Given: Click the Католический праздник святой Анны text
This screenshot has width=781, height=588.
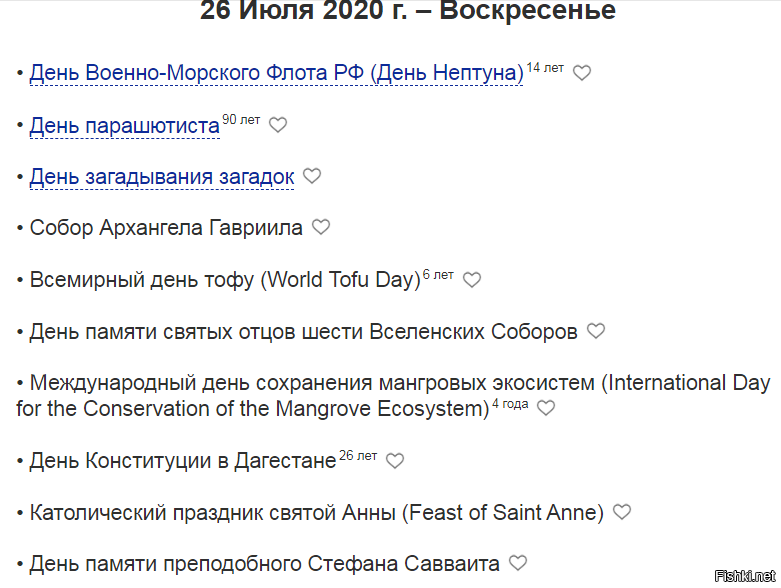Looking at the screenshot, I should click(x=316, y=513).
